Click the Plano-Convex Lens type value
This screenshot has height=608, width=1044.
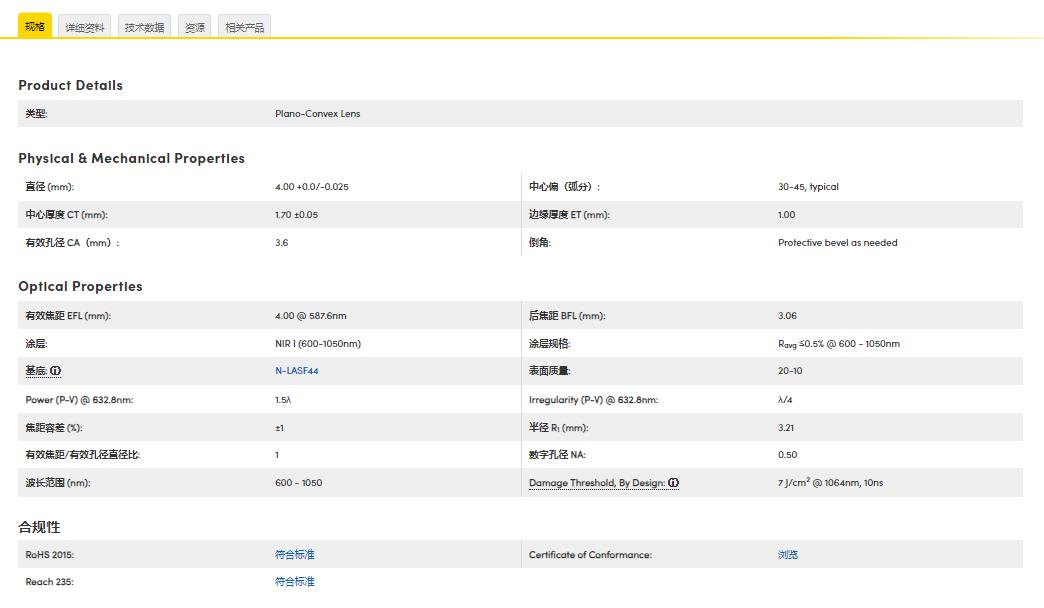click(x=317, y=114)
